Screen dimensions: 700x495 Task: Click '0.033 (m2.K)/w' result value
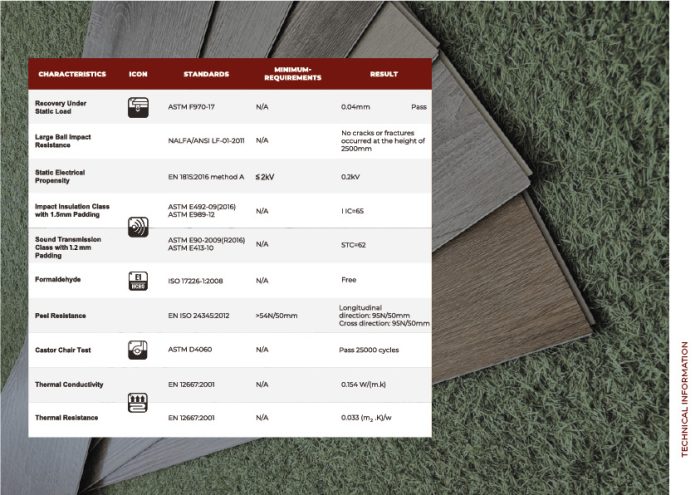pyautogui.click(x=366, y=418)
